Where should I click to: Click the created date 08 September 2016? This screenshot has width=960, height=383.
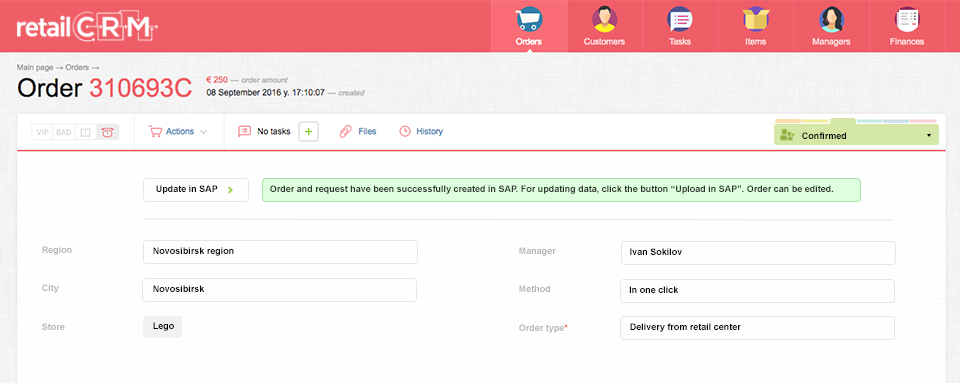[266, 93]
